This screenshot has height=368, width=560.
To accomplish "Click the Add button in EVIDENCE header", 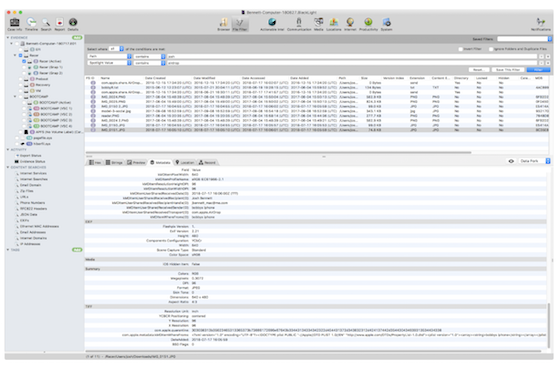I will point(77,38).
